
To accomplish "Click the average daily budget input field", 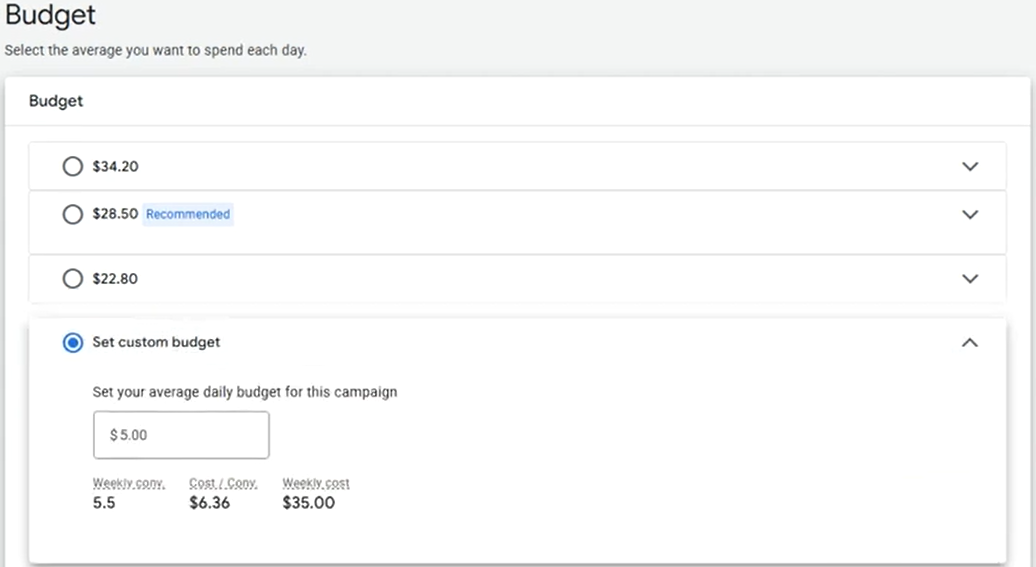I will point(181,435).
